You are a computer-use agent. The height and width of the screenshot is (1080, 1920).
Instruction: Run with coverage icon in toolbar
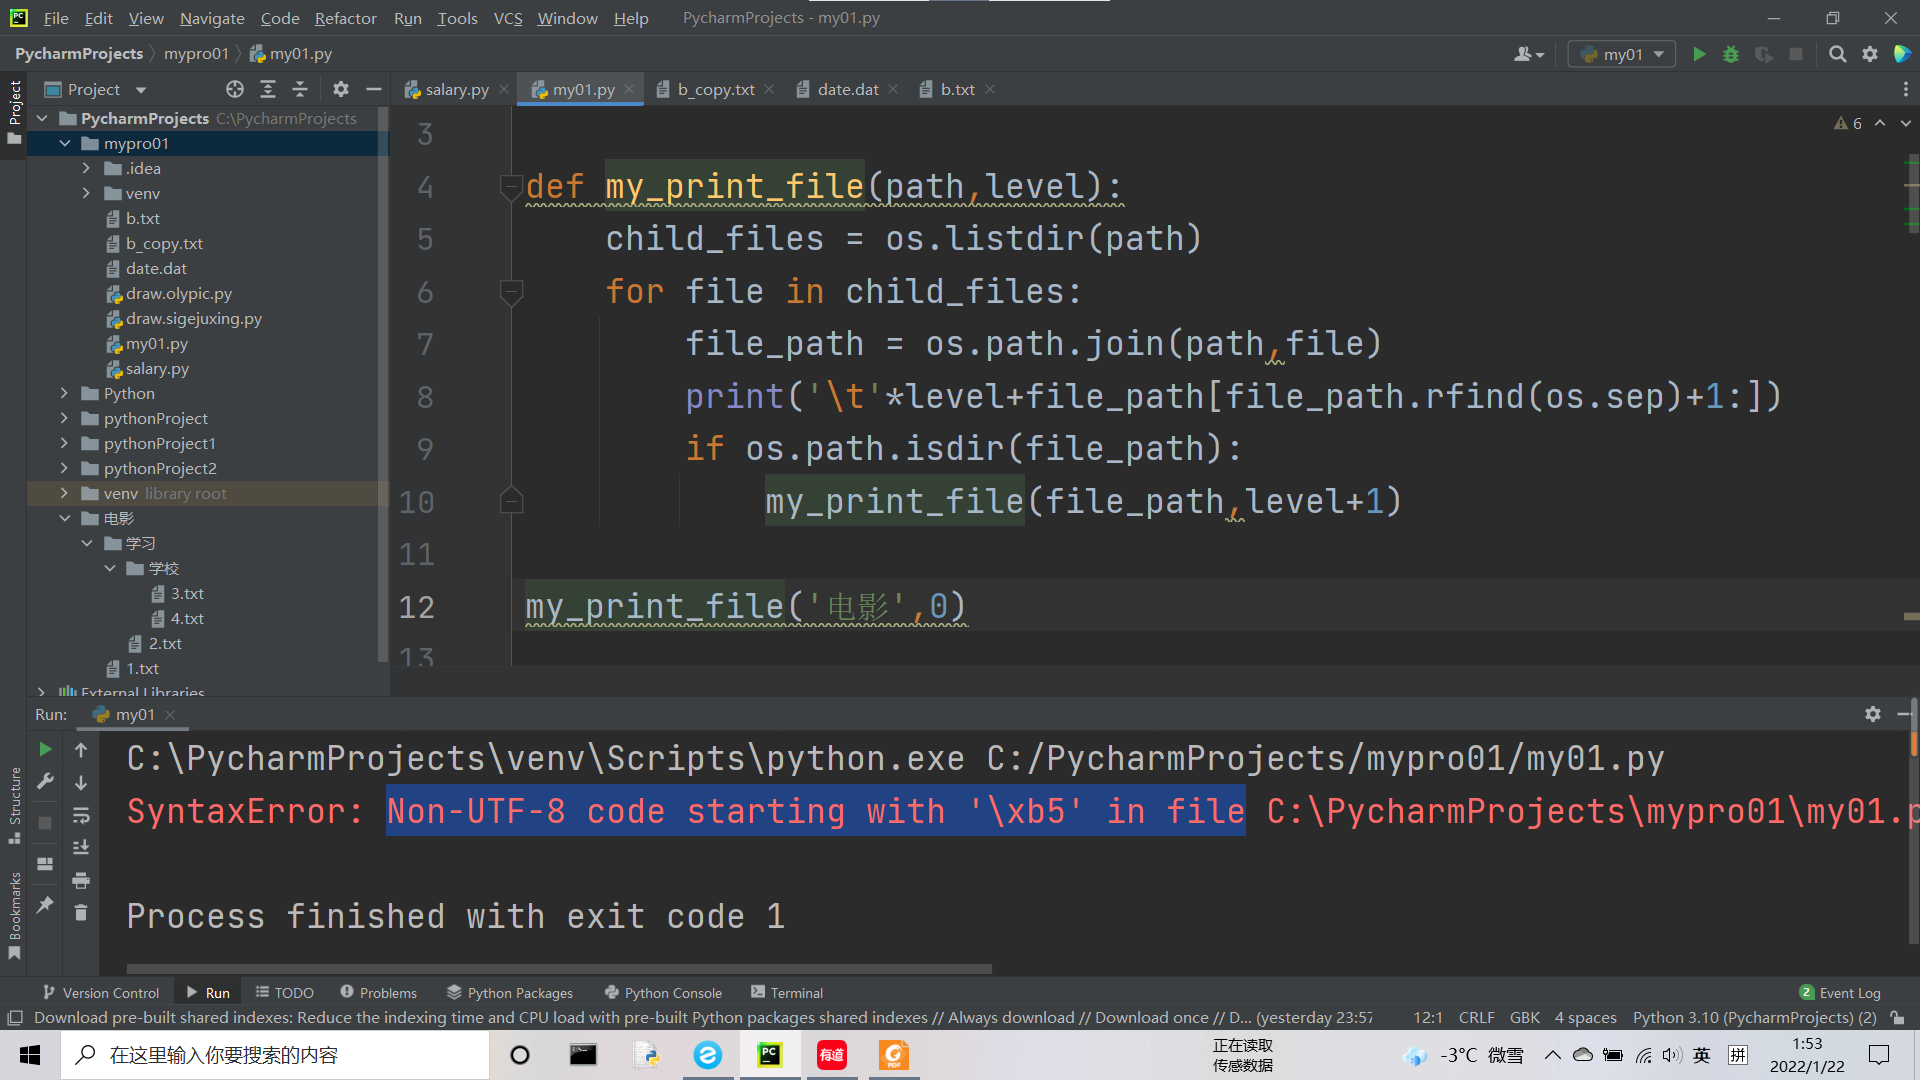1764,54
